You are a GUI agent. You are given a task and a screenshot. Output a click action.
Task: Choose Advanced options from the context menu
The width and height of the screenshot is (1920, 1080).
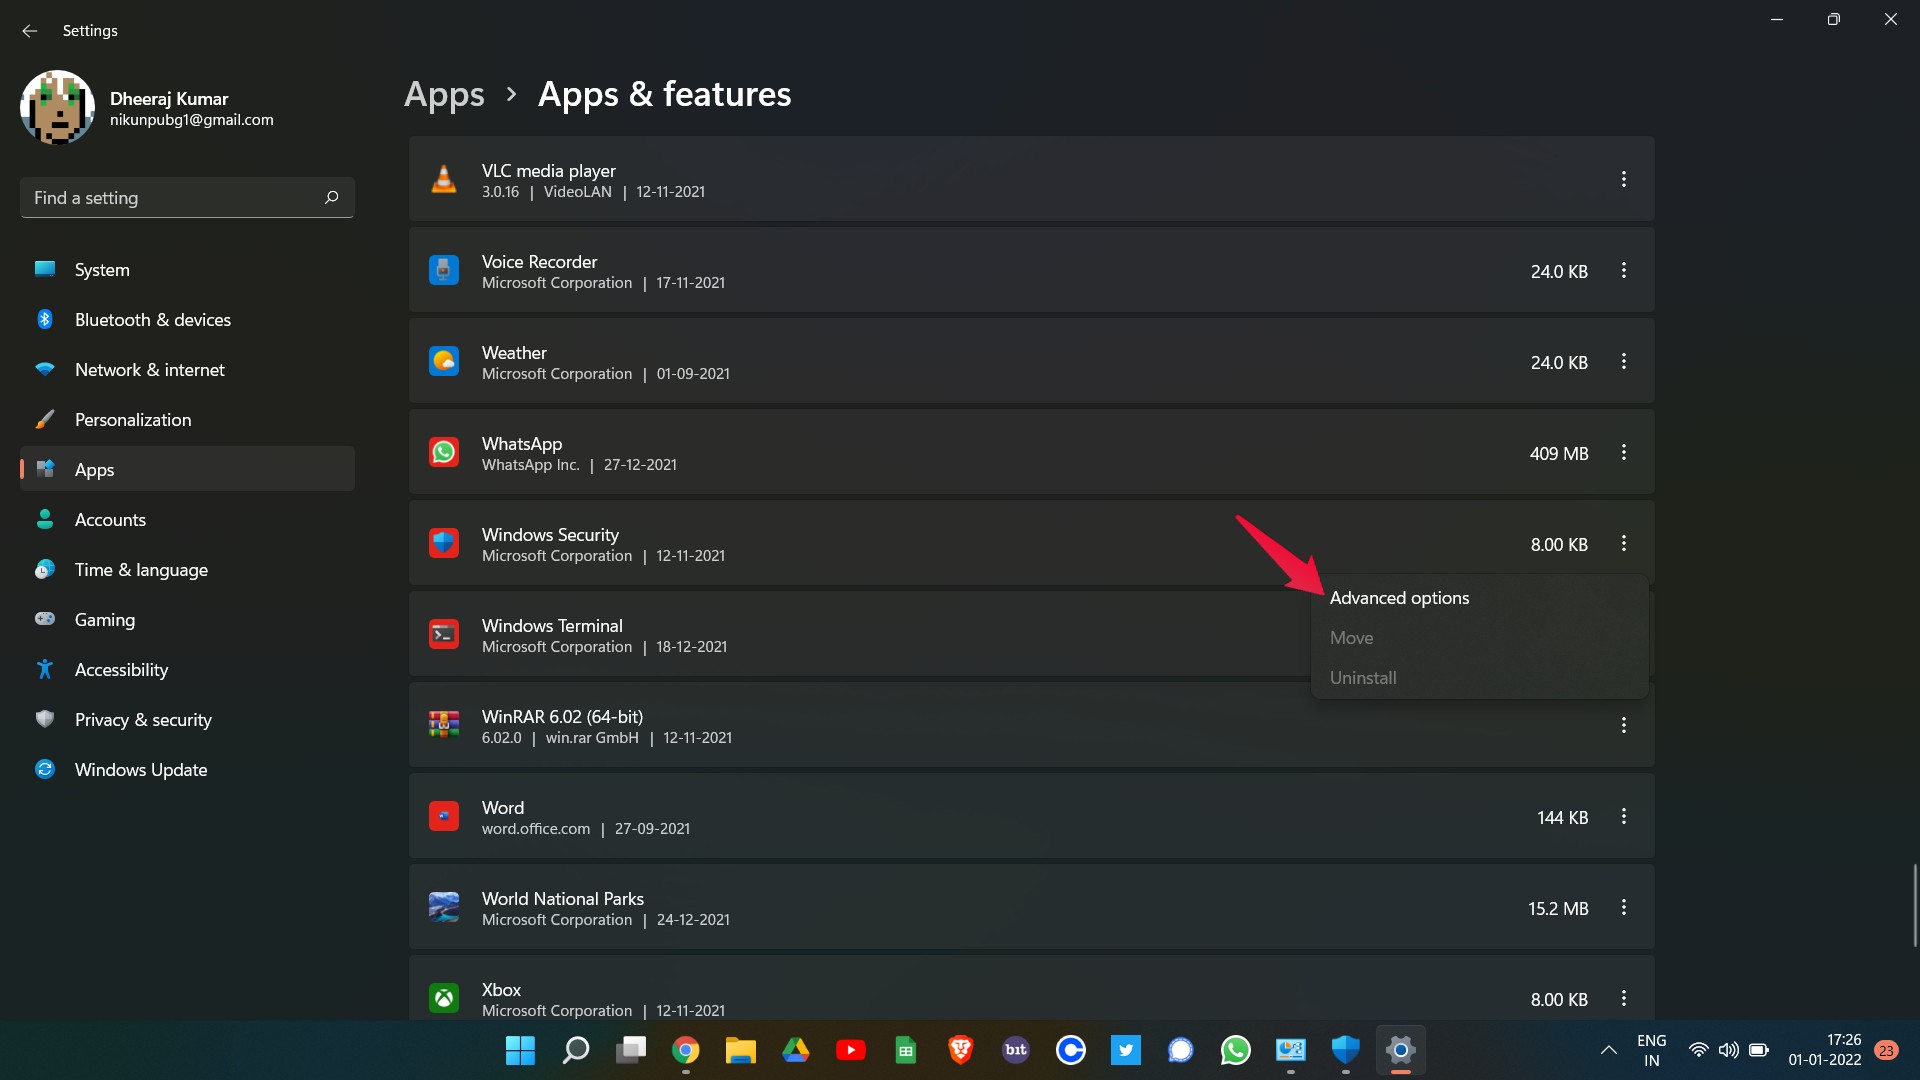[x=1479, y=598]
